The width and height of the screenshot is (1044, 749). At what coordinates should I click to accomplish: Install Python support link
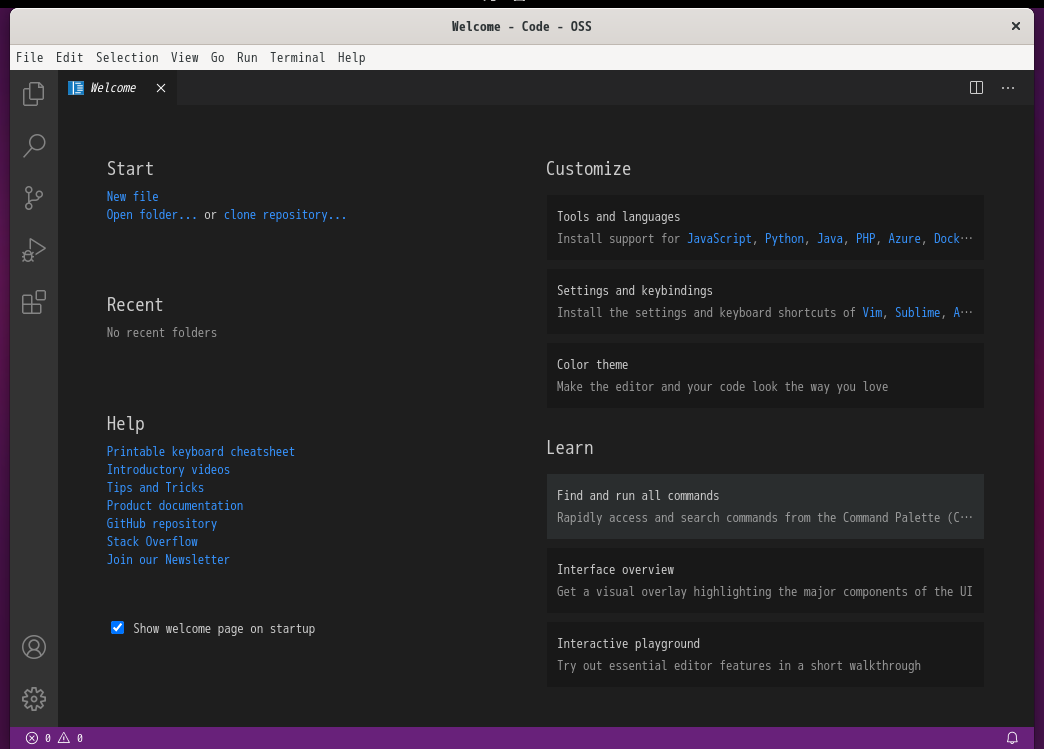(x=784, y=238)
